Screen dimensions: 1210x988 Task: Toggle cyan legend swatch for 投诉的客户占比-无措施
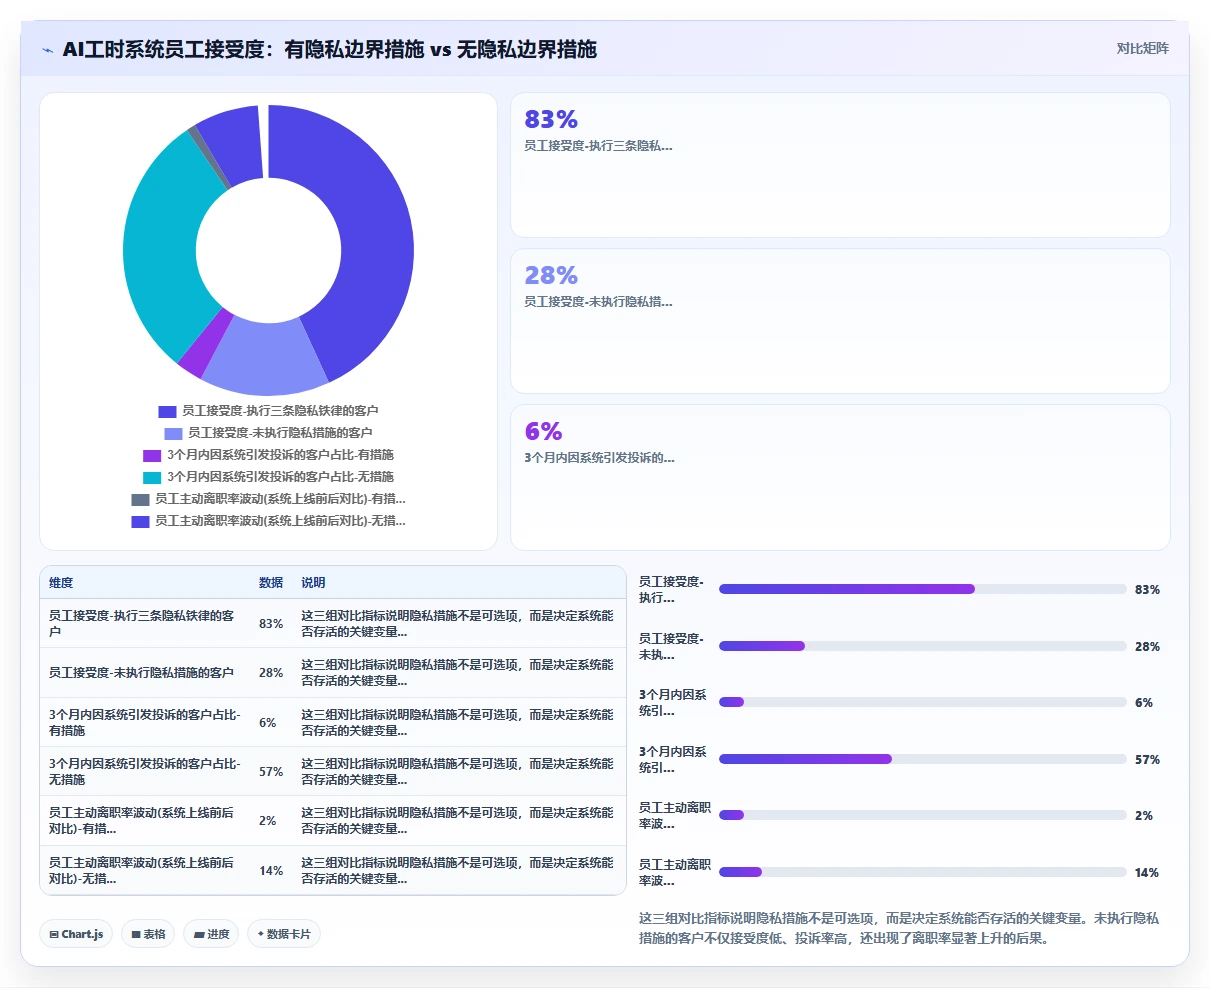point(152,477)
